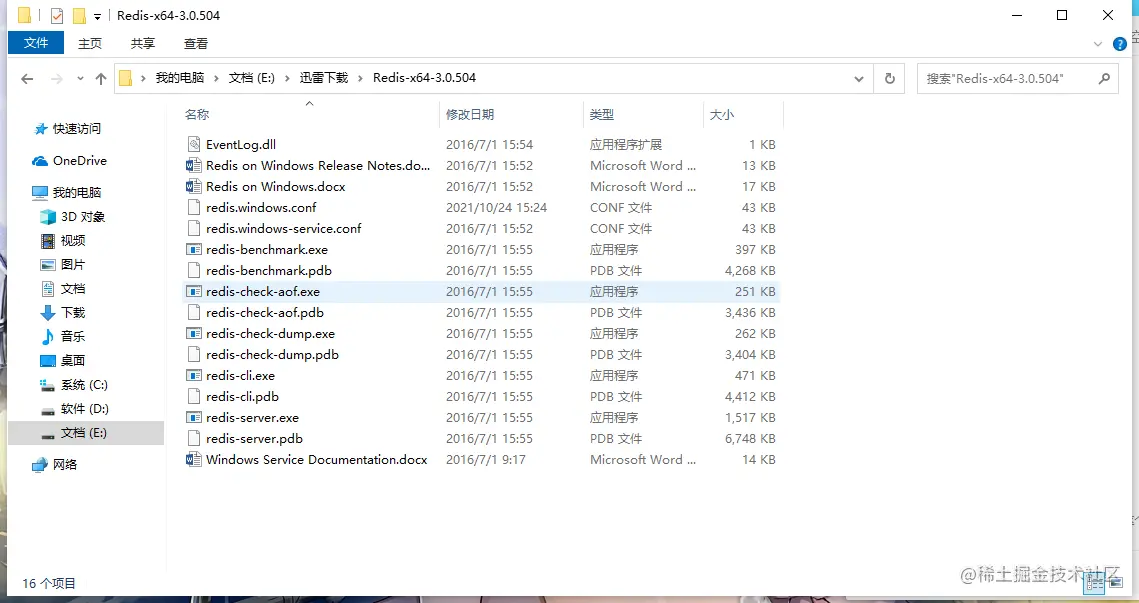Viewport: 1139px width, 603px height.
Task: Click the 6,748 KB size cell
Action: (750, 439)
